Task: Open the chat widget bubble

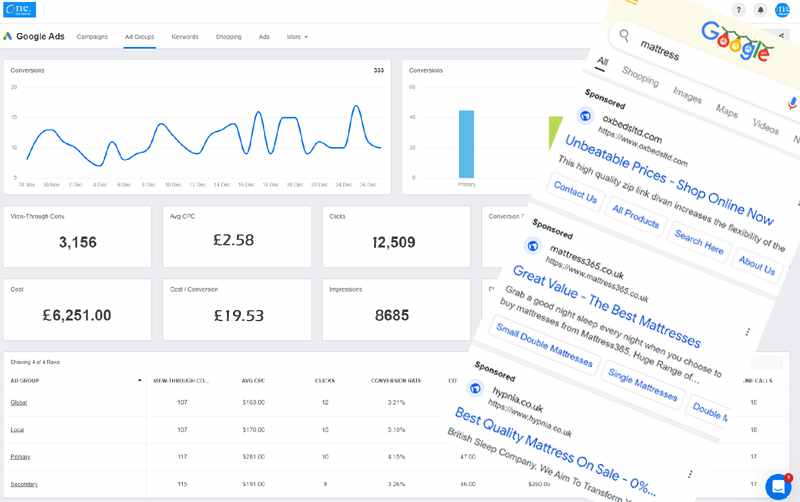Action: [779, 487]
